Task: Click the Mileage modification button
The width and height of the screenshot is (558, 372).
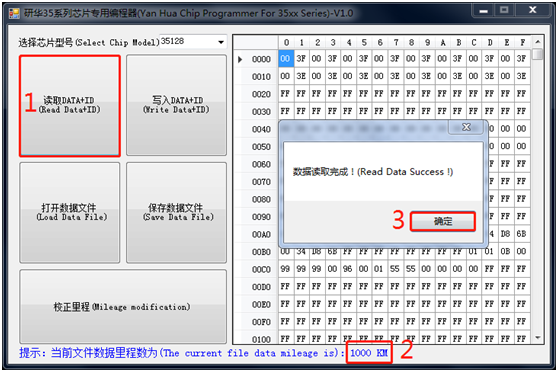Action: point(123,306)
